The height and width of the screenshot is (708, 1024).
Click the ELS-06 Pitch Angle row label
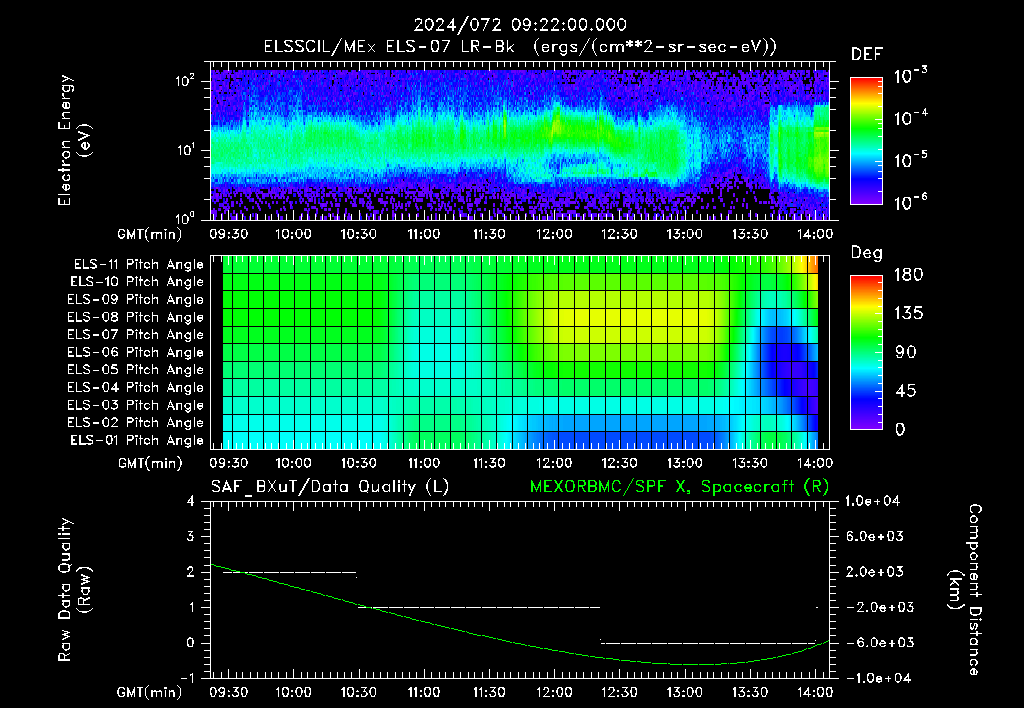(x=136, y=352)
